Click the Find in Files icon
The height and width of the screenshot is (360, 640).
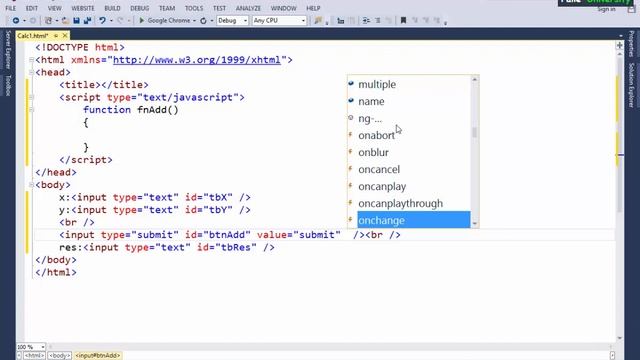point(318,20)
